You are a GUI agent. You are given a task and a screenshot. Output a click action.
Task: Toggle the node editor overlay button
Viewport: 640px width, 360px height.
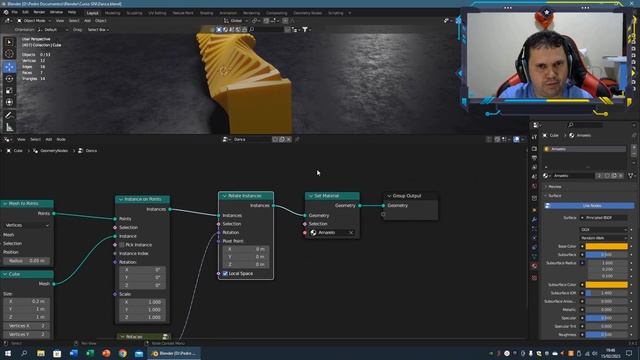516,140
